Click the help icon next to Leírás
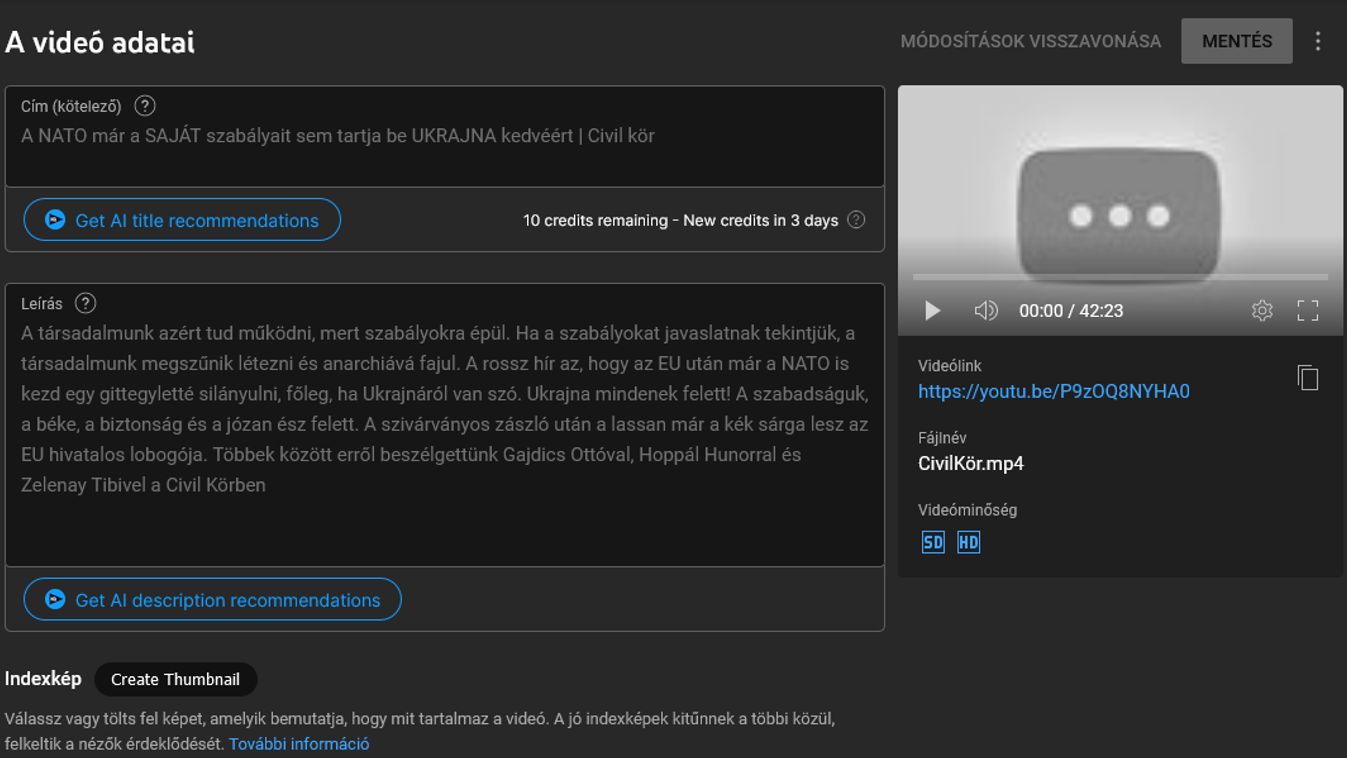1347x758 pixels. (86, 303)
